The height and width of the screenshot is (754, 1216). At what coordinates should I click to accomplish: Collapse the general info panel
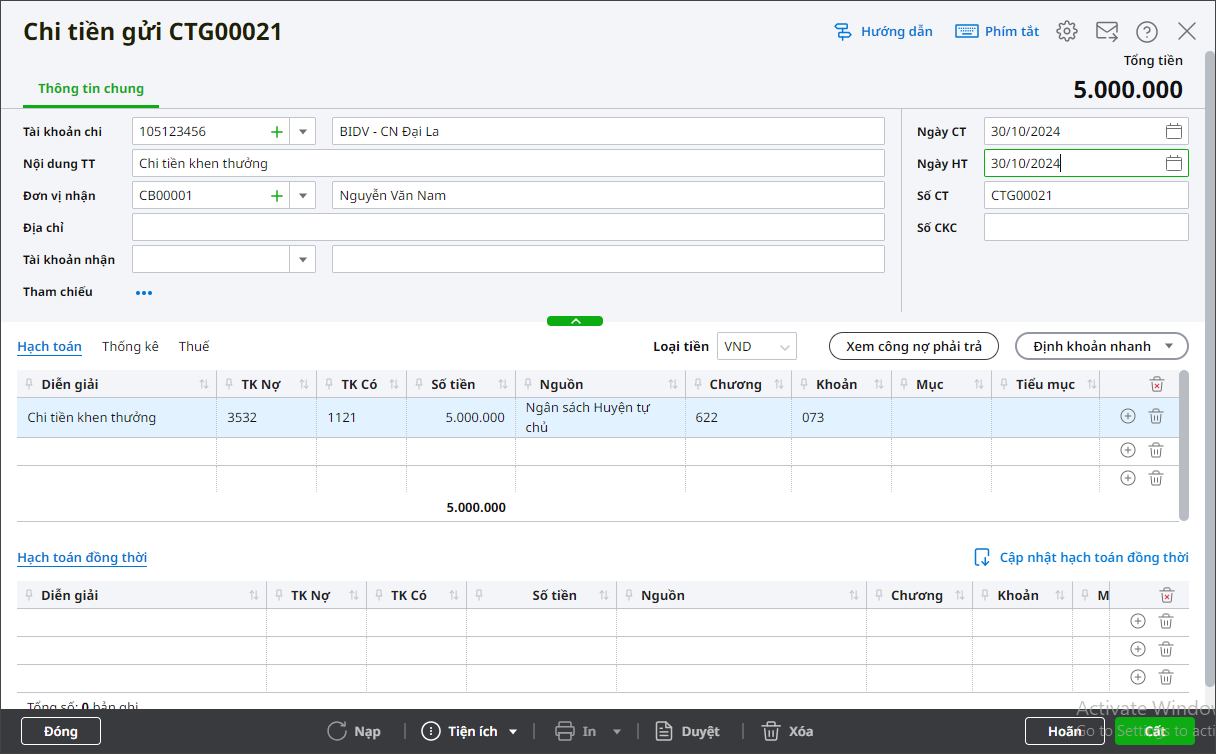[x=575, y=321]
